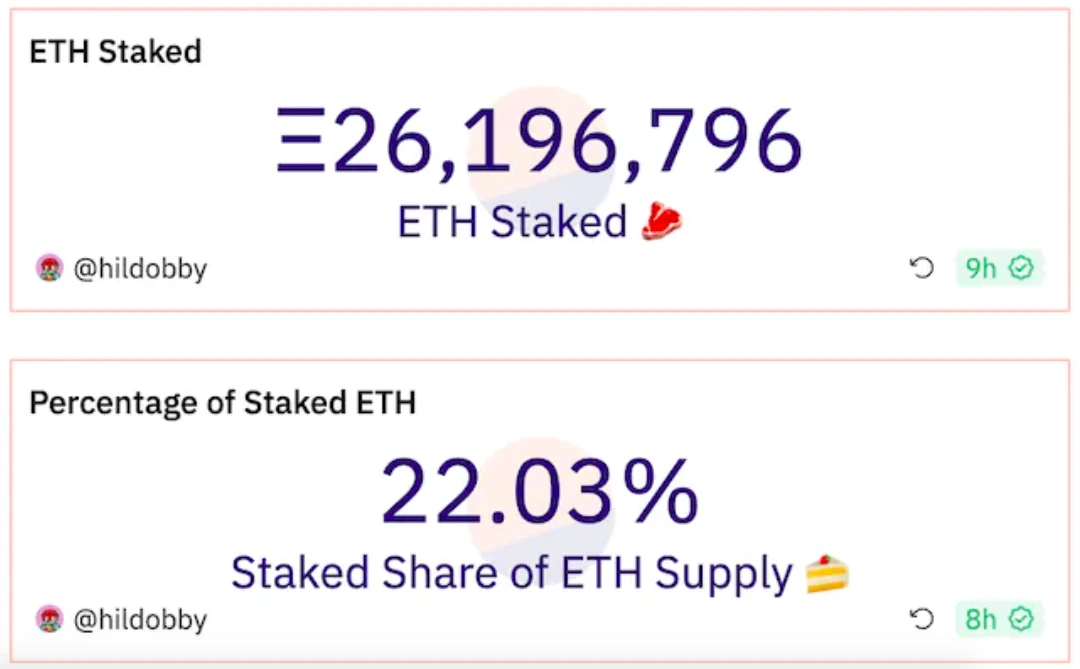Click the purple ETH Staked subtitle label

pos(512,222)
